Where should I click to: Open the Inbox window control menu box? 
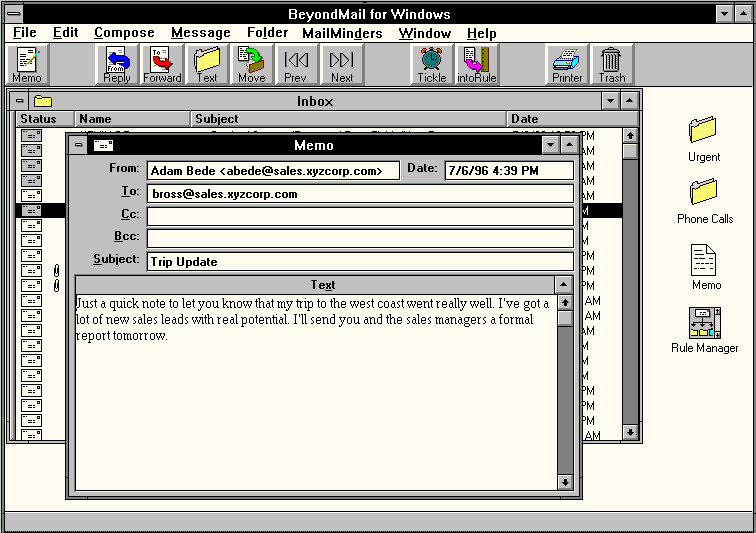[x=20, y=101]
